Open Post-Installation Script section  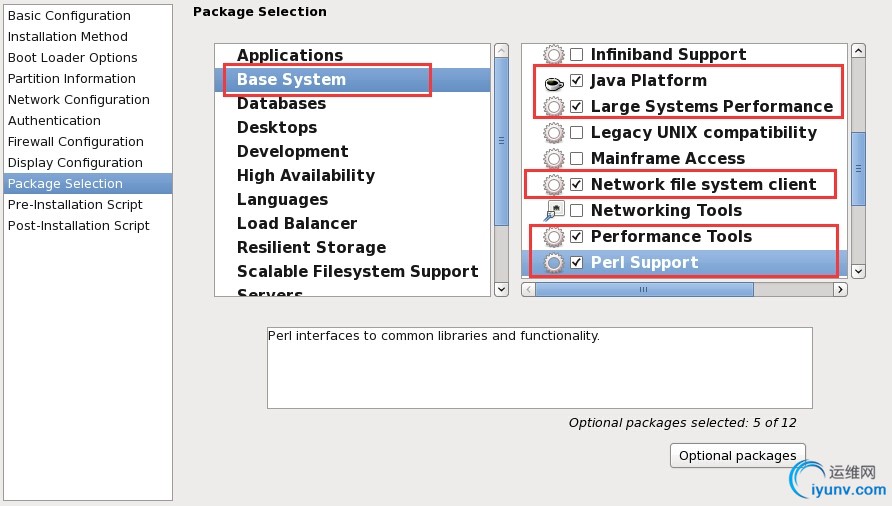pyautogui.click(x=88, y=226)
